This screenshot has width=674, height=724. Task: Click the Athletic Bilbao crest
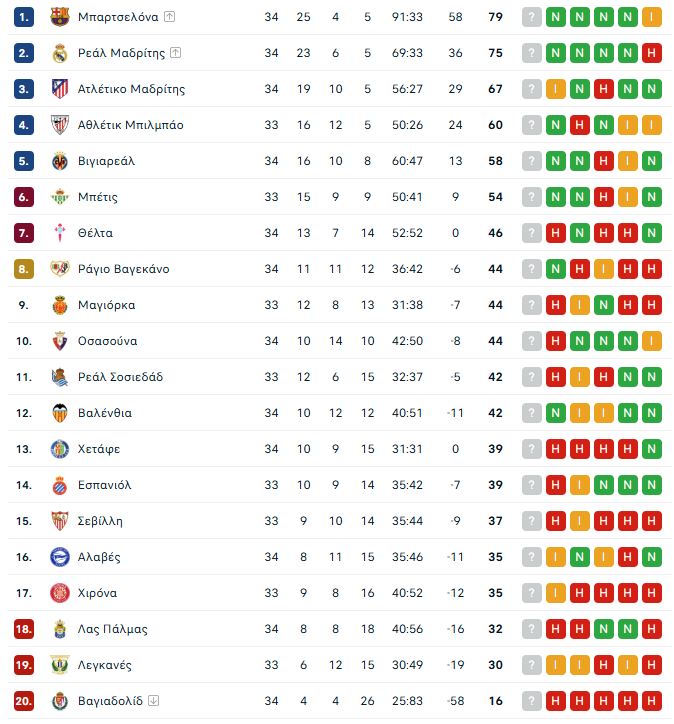pyautogui.click(x=60, y=125)
